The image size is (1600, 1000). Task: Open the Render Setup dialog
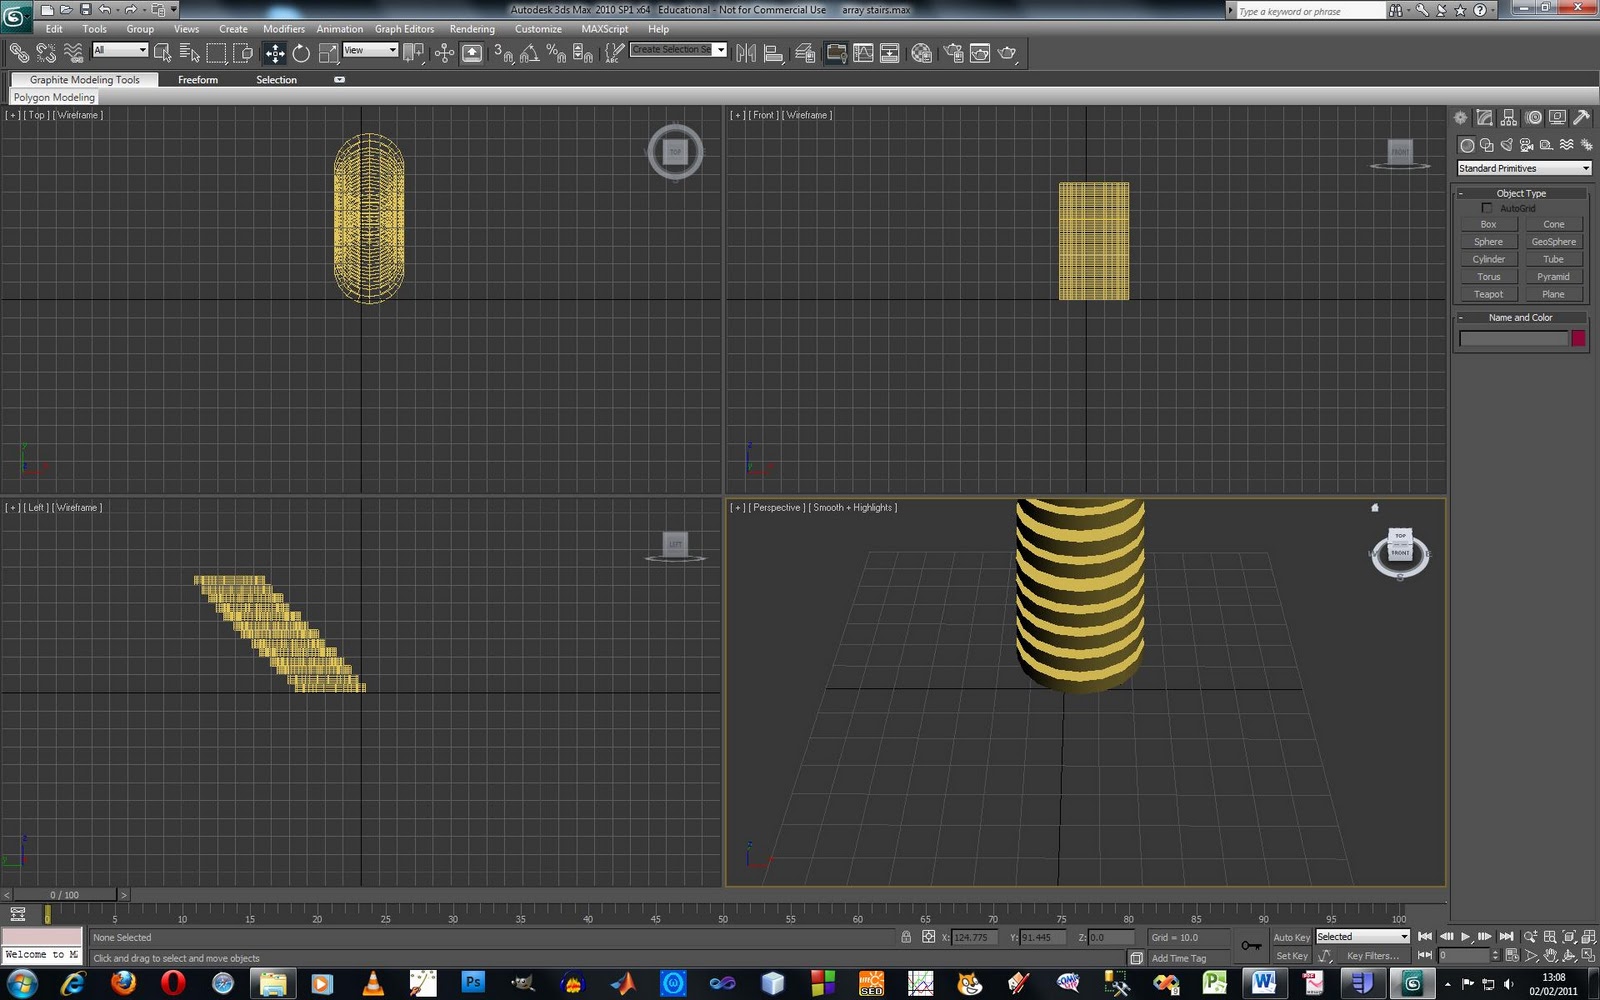(953, 53)
